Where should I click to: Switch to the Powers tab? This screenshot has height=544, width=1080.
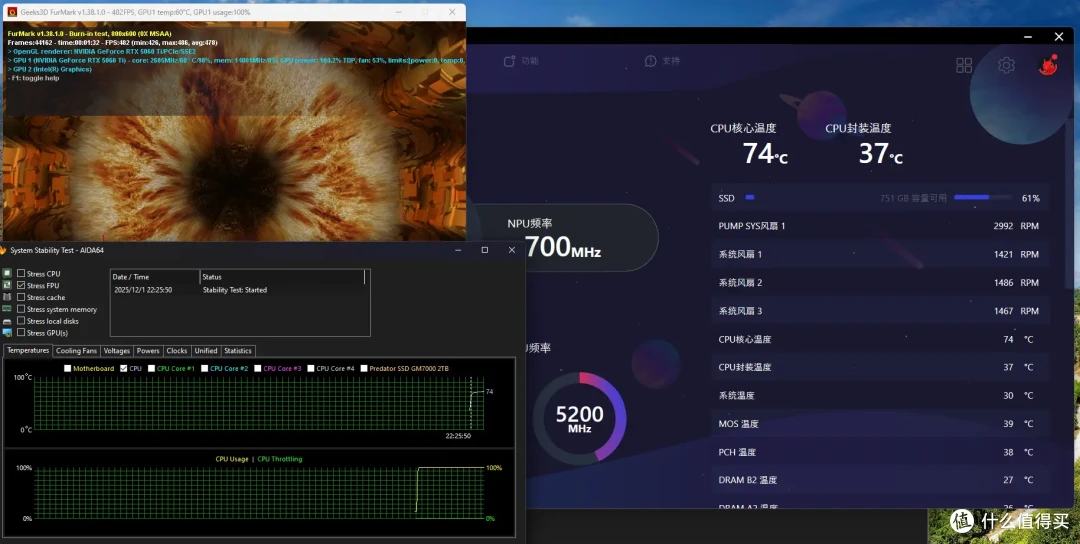(148, 351)
